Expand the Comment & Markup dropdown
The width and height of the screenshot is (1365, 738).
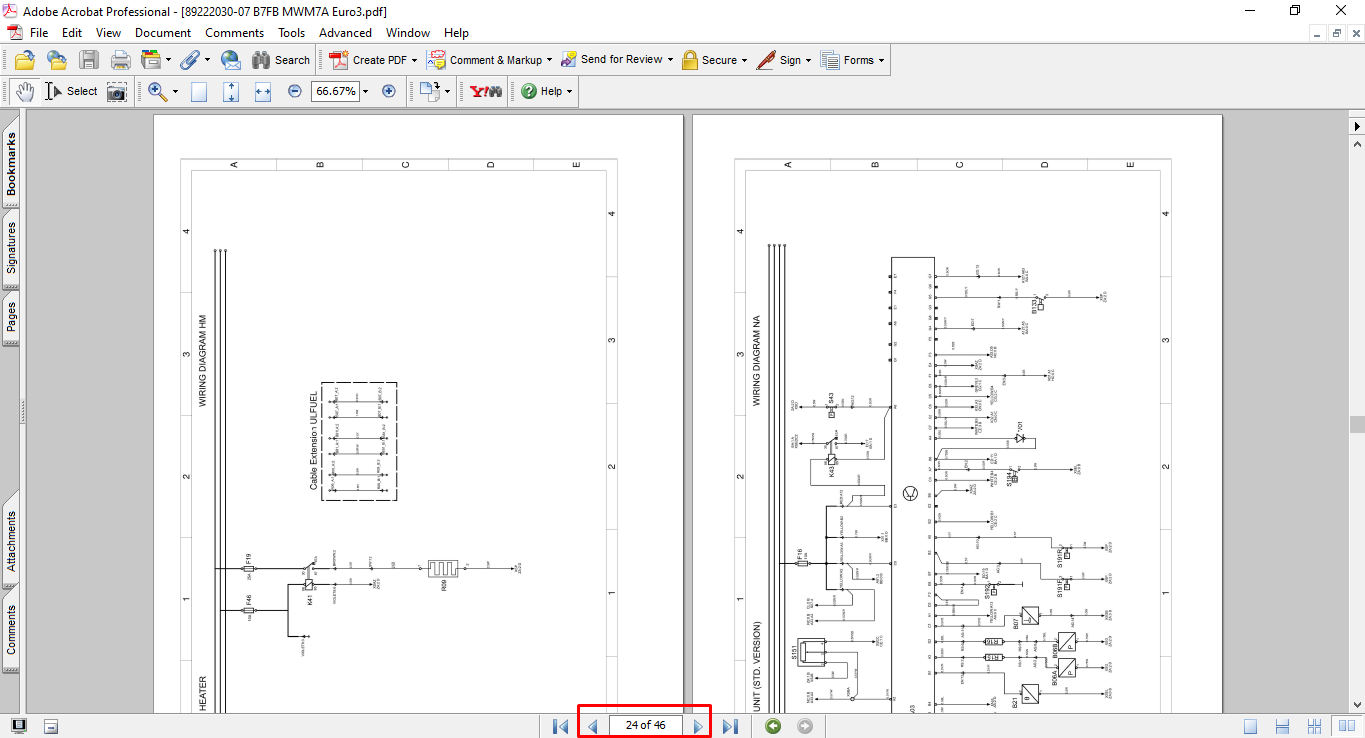coord(549,60)
